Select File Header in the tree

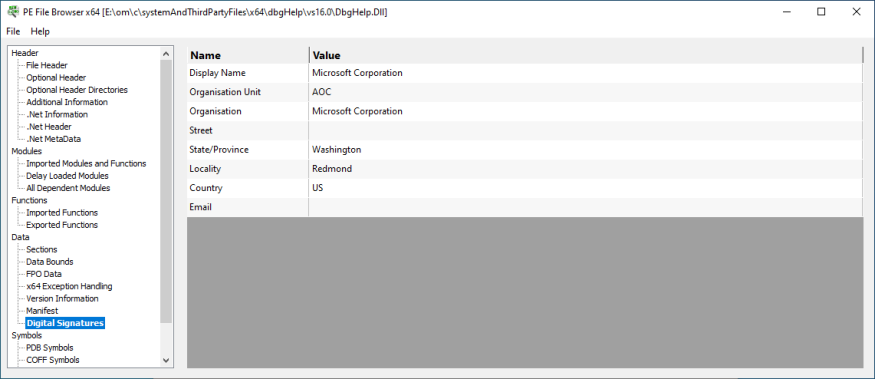pyautogui.click(x=47, y=65)
